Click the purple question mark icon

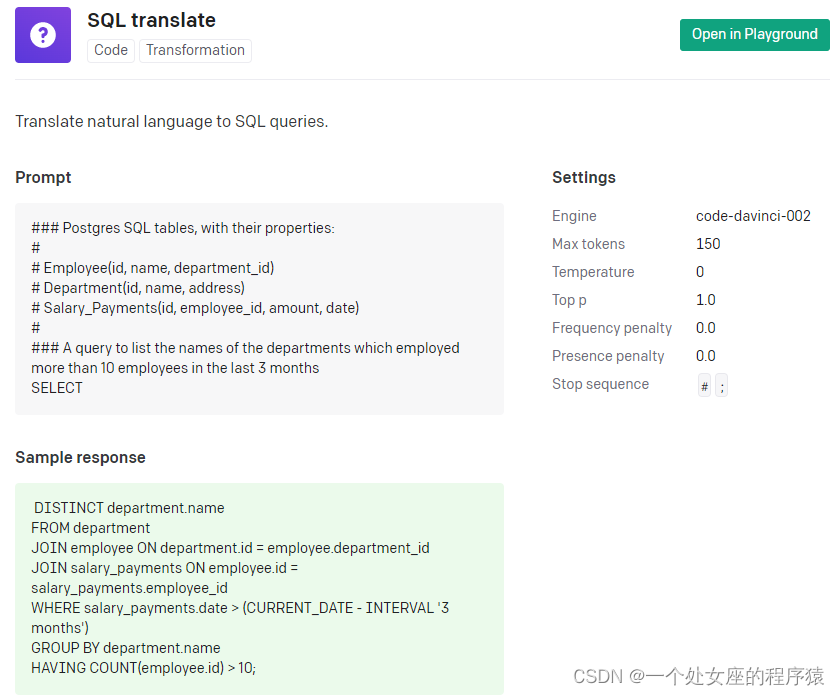click(43, 35)
